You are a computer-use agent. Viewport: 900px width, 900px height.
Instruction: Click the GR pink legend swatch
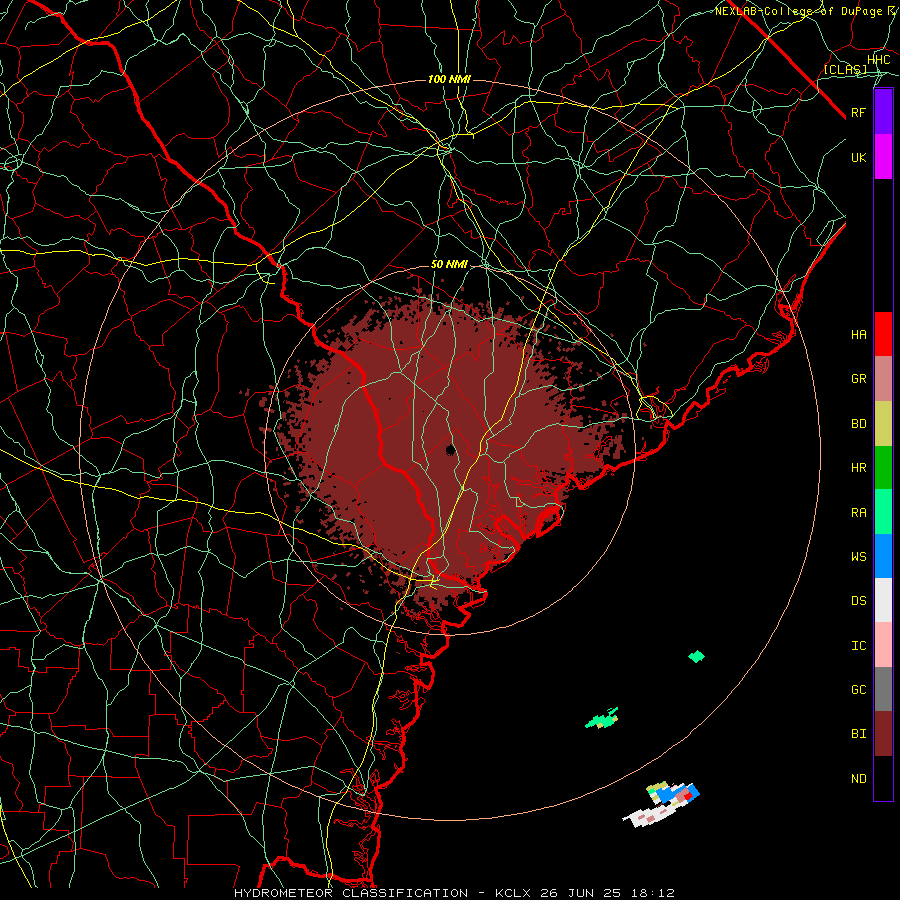tap(883, 379)
